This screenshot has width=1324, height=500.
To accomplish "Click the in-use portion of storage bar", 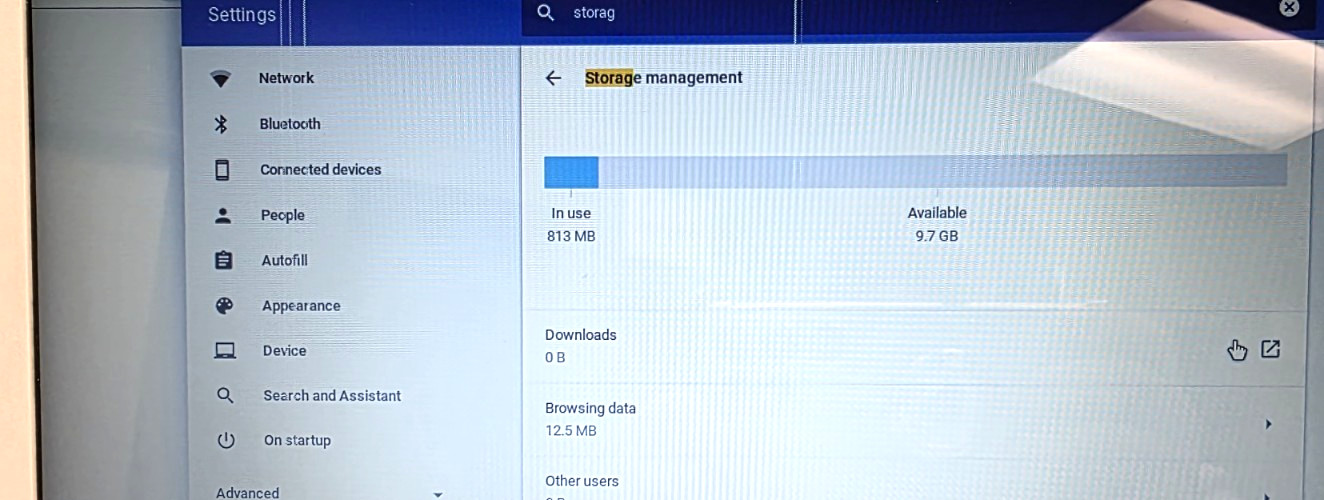I will point(571,172).
